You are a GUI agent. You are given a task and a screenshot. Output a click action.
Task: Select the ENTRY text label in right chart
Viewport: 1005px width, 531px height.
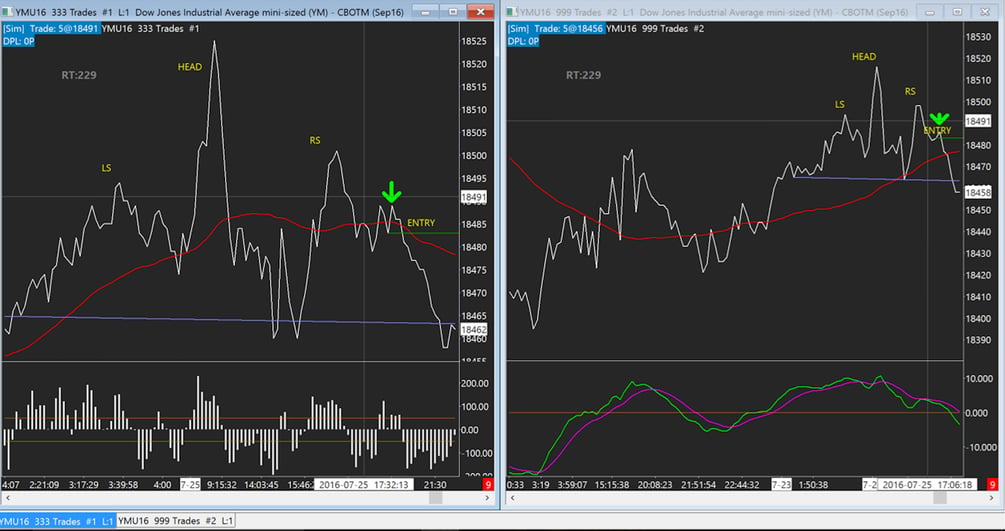(x=937, y=131)
